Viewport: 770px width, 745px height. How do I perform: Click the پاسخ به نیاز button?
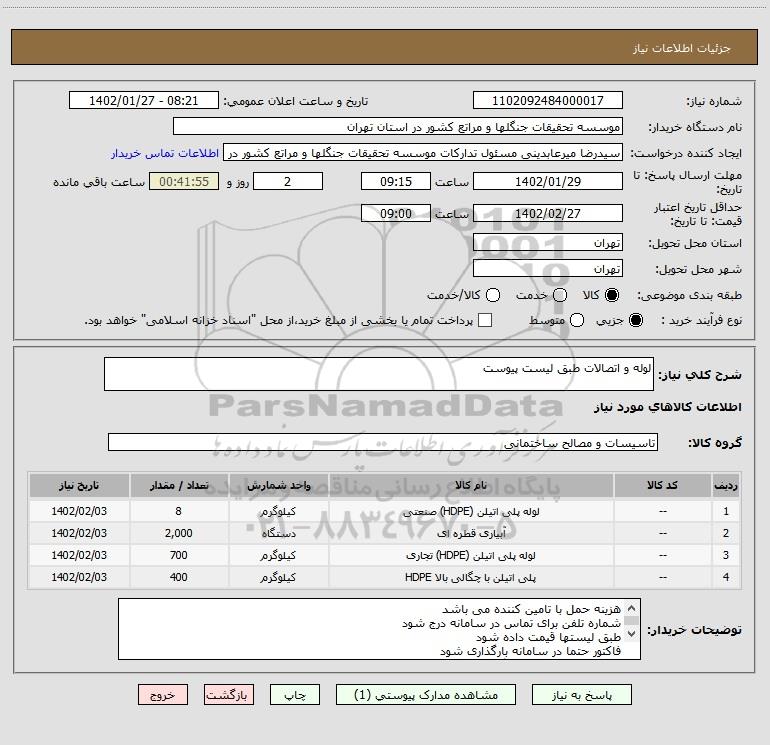(582, 695)
